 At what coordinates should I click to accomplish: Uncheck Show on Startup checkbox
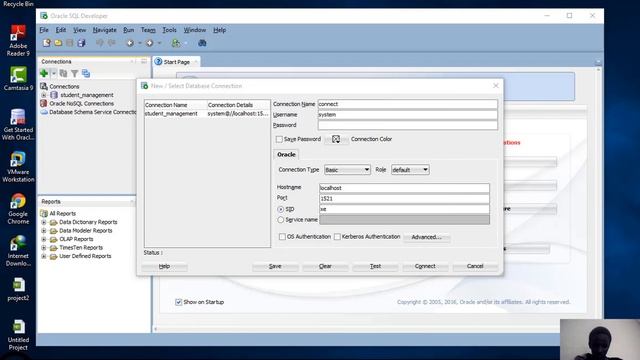click(x=178, y=302)
